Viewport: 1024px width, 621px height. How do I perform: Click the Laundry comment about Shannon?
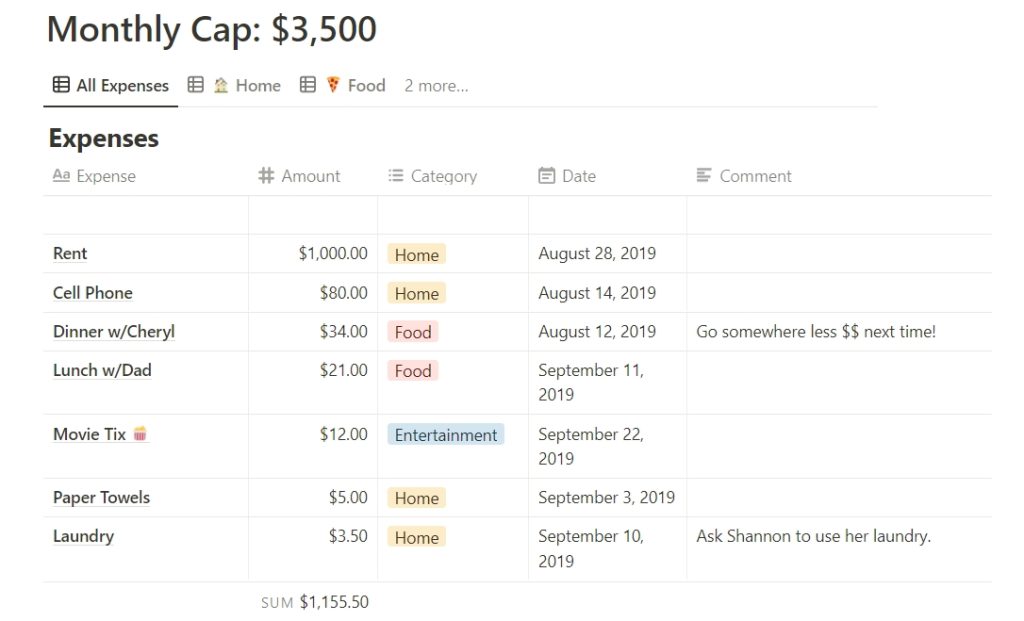click(x=813, y=536)
